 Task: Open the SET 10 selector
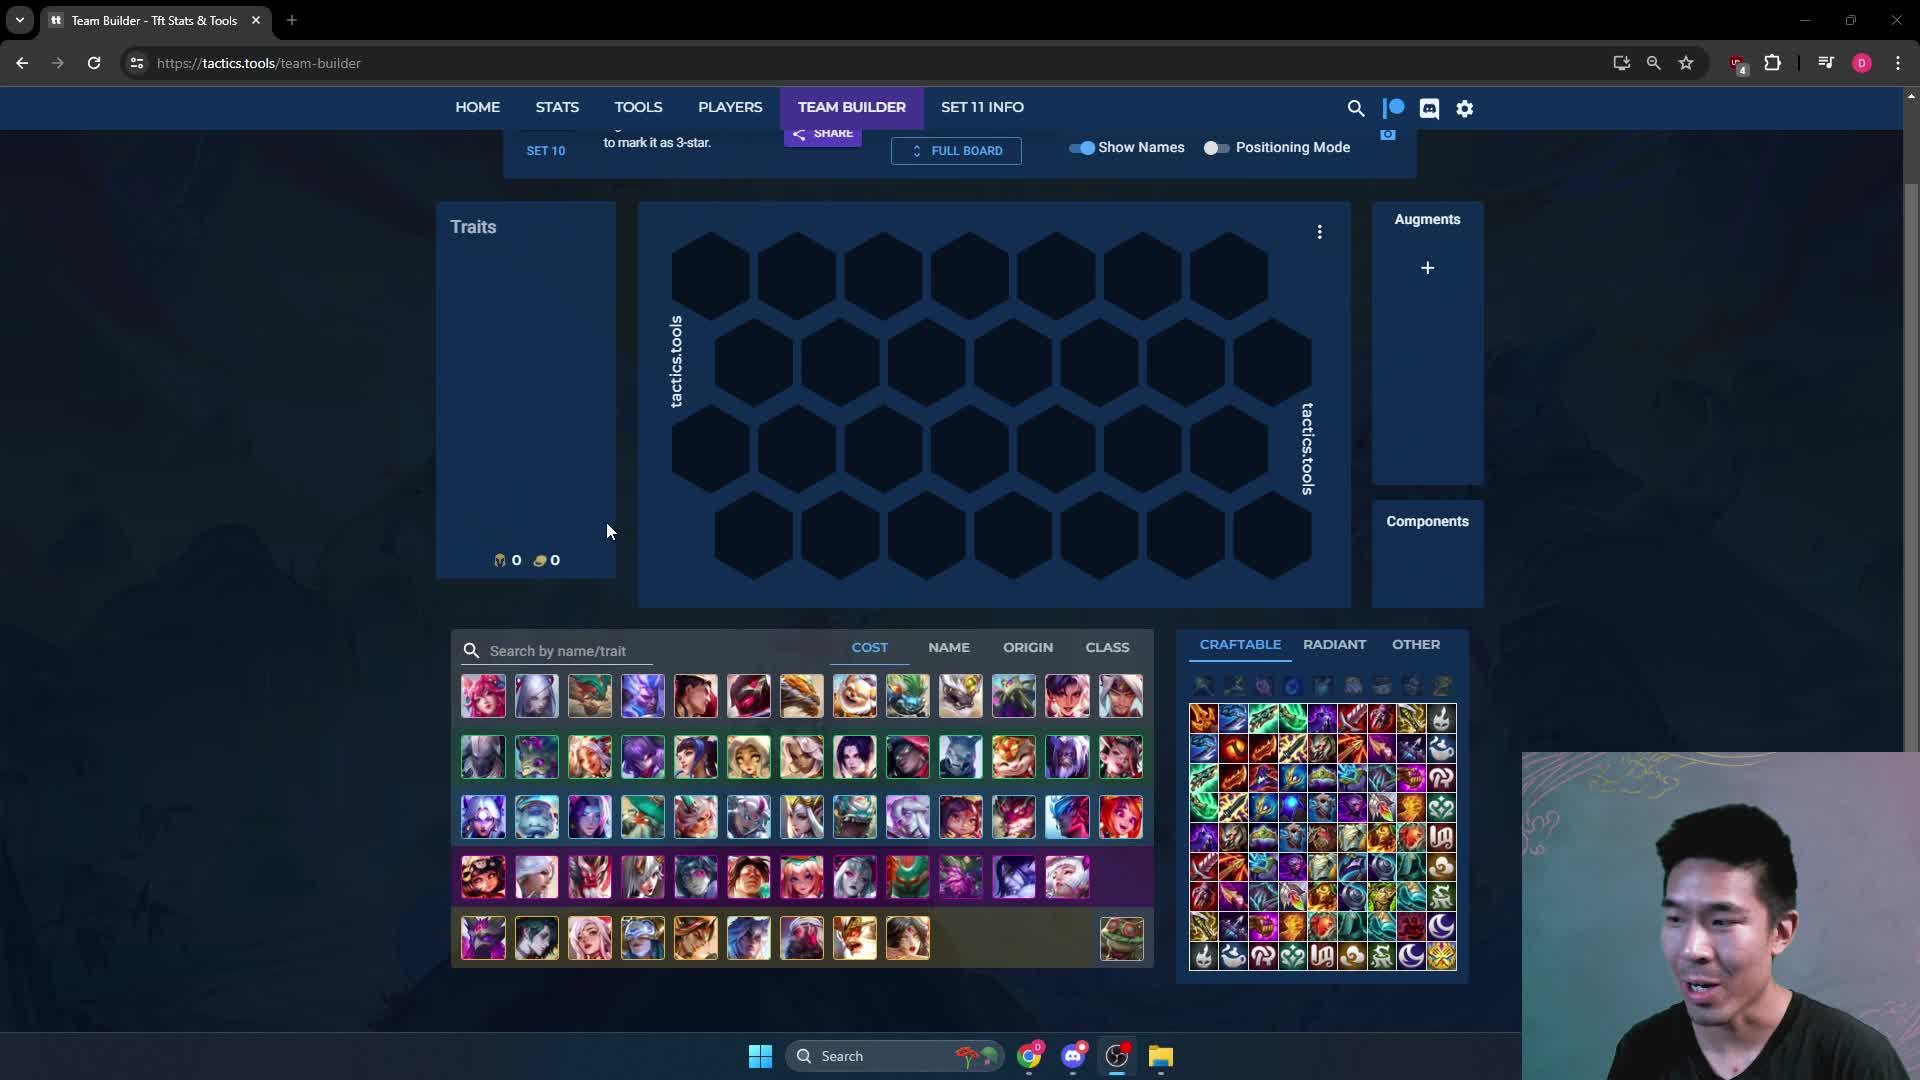point(546,151)
